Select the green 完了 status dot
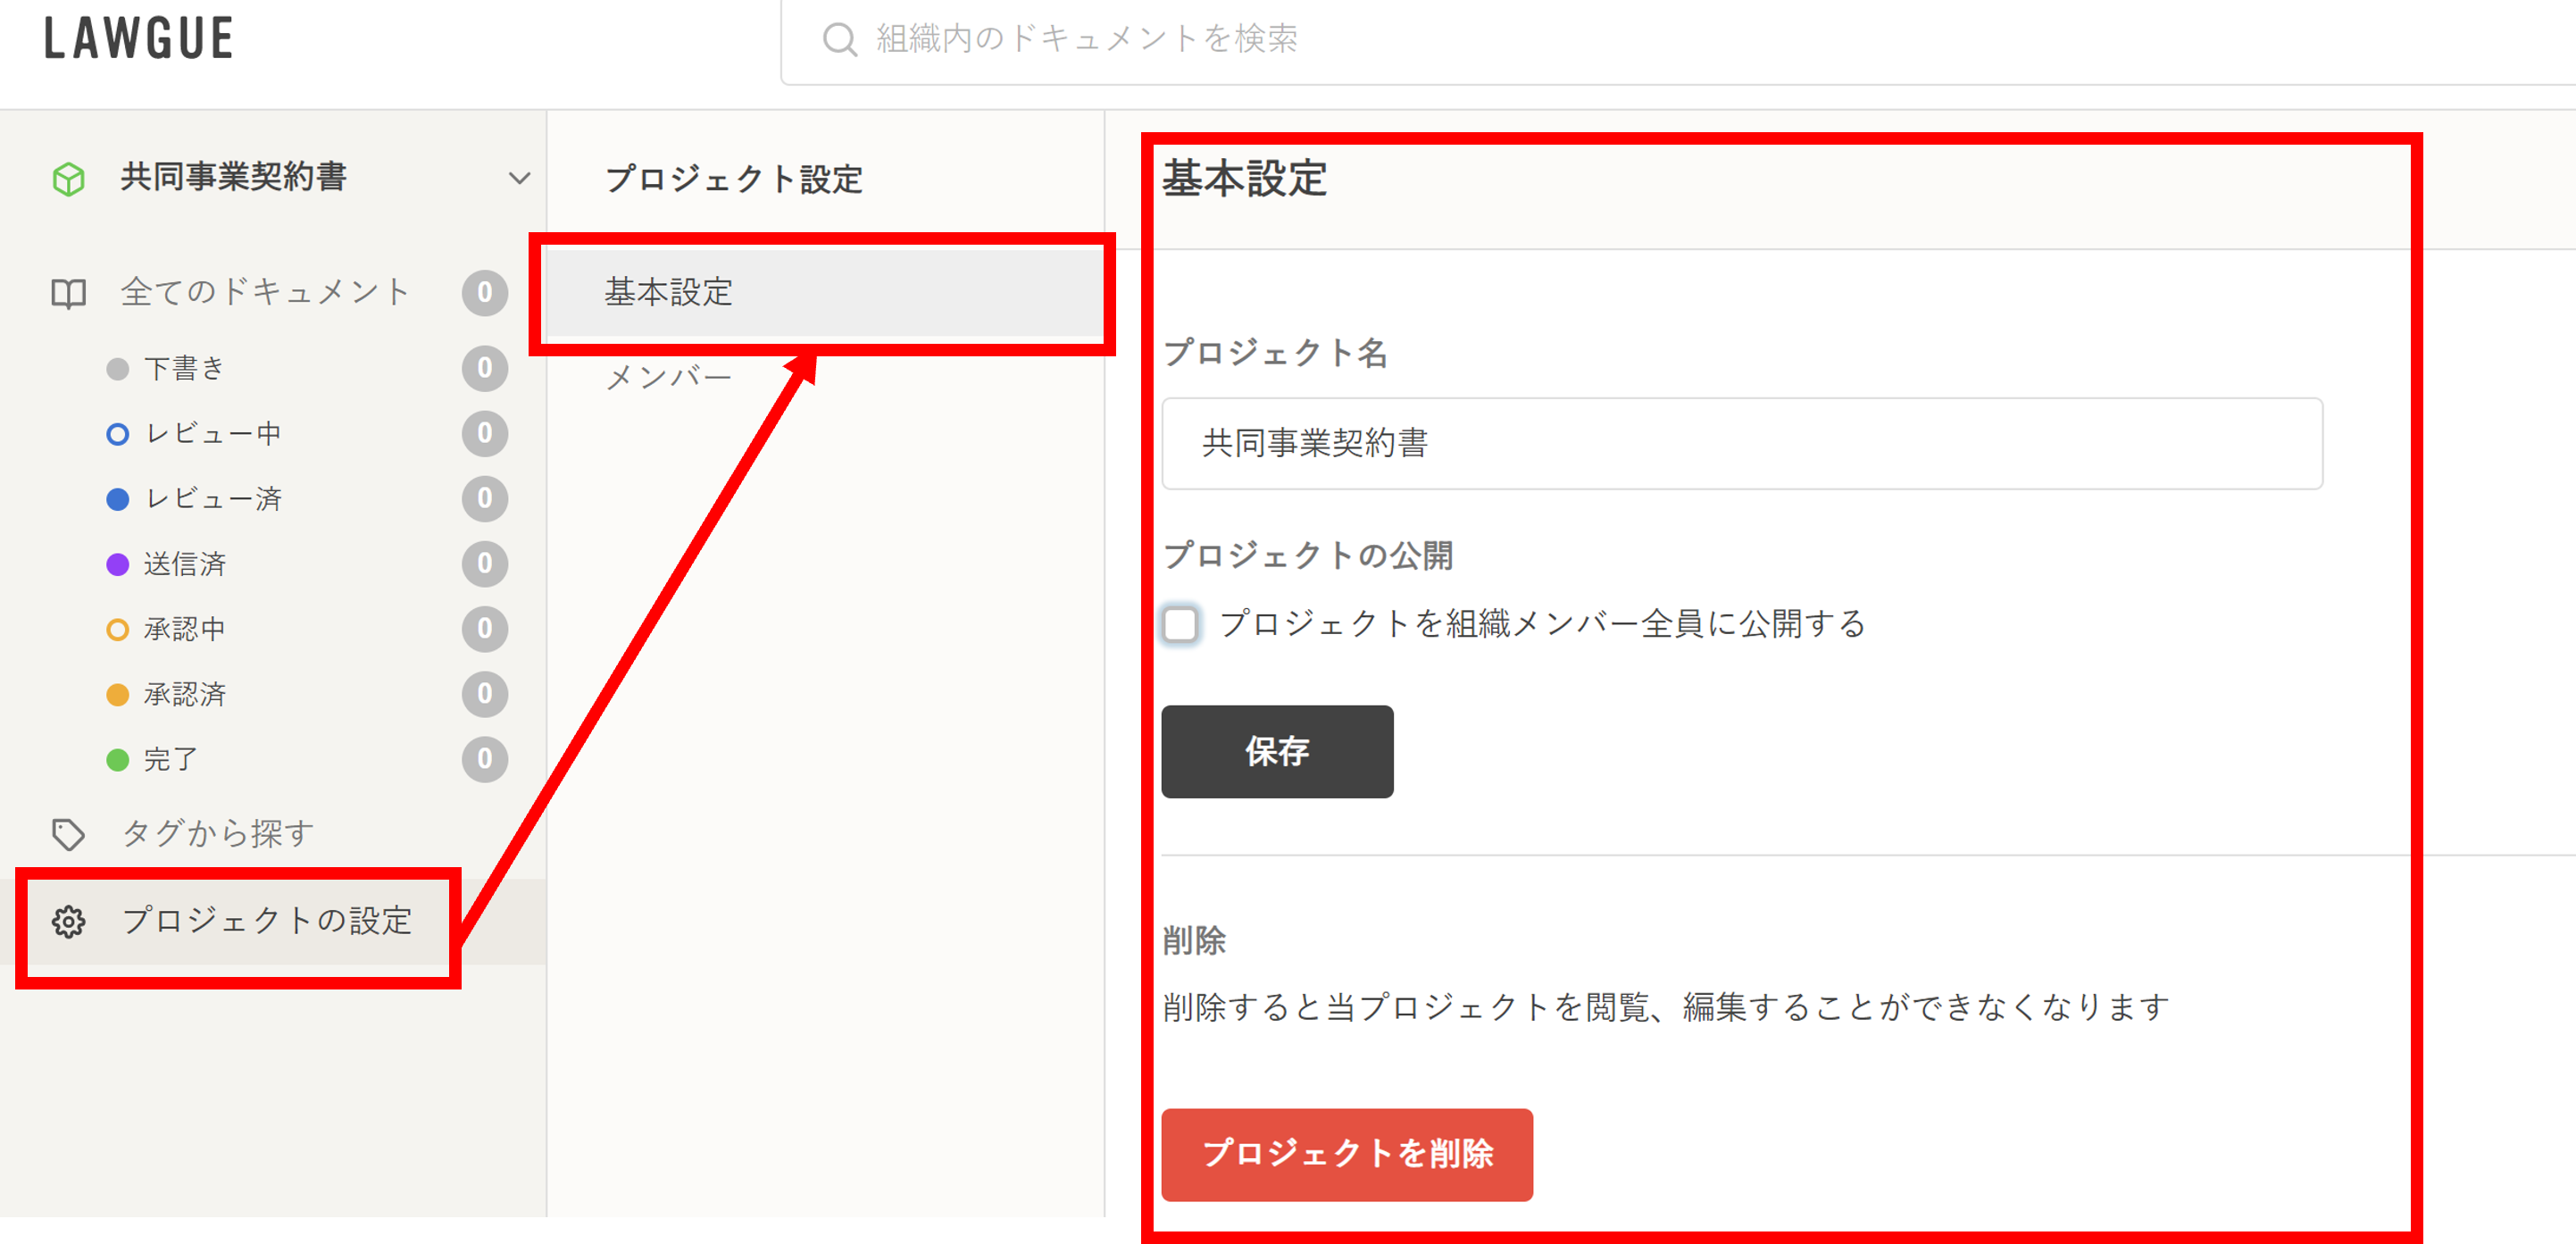This screenshot has height=1244, width=2576. (118, 760)
